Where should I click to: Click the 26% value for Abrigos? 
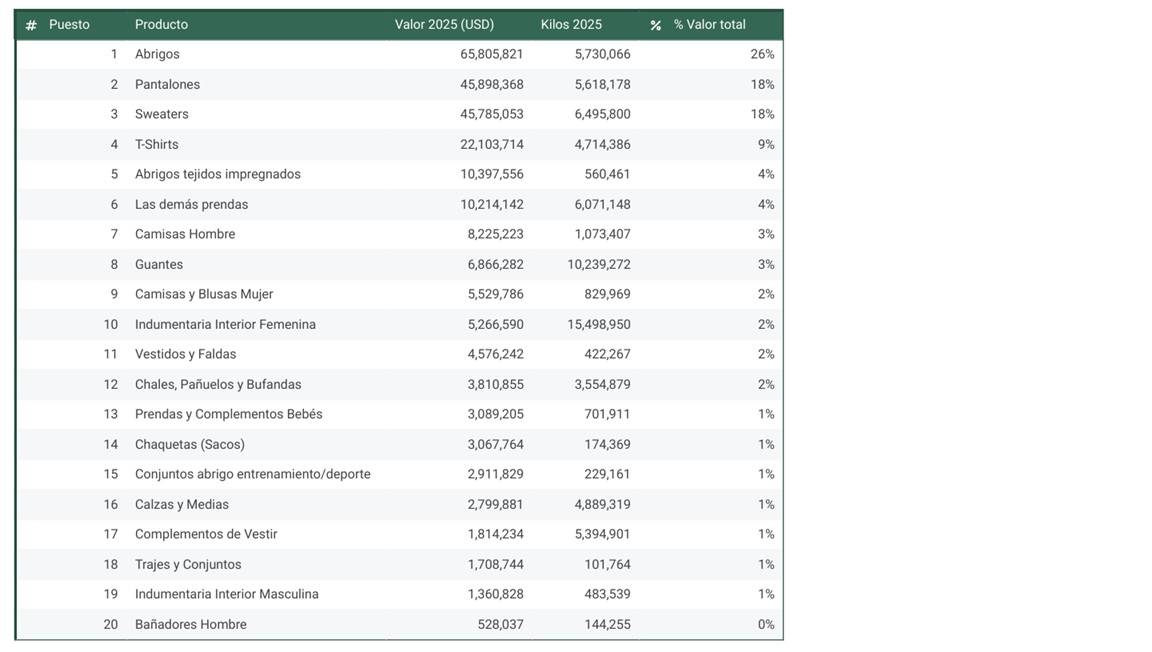click(x=763, y=54)
